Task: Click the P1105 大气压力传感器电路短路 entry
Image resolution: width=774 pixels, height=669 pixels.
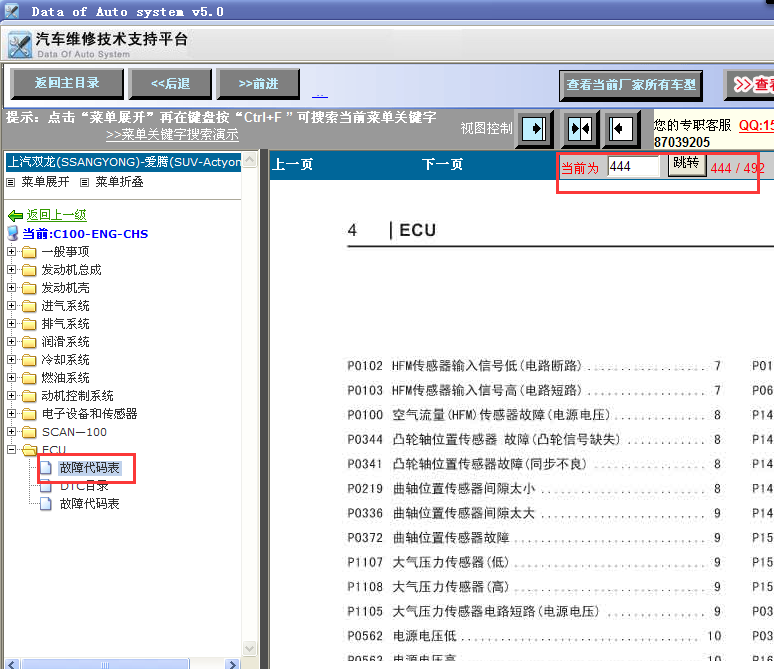Action: point(534,612)
